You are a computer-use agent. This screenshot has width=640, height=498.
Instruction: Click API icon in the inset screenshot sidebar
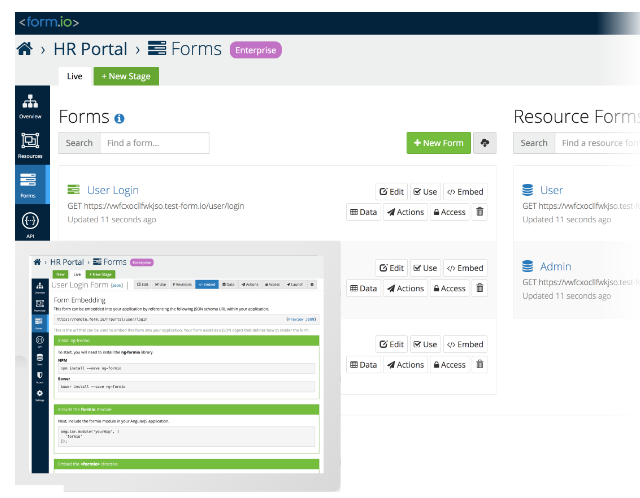point(40,341)
